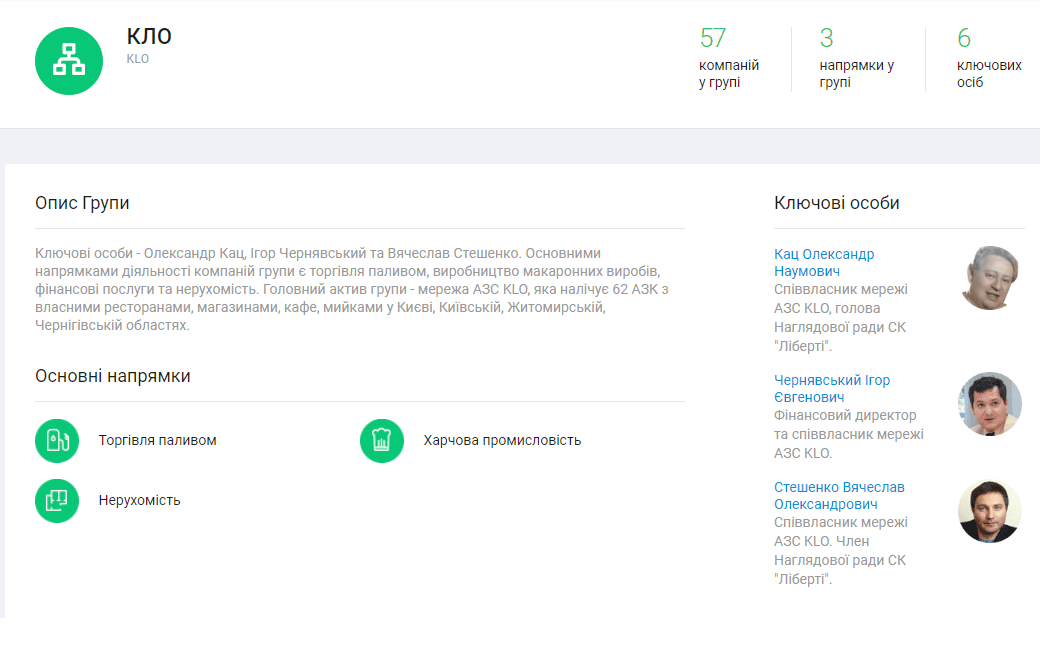
Task: Click the chef hat icon for Харчова промисловість
Action: (382, 441)
